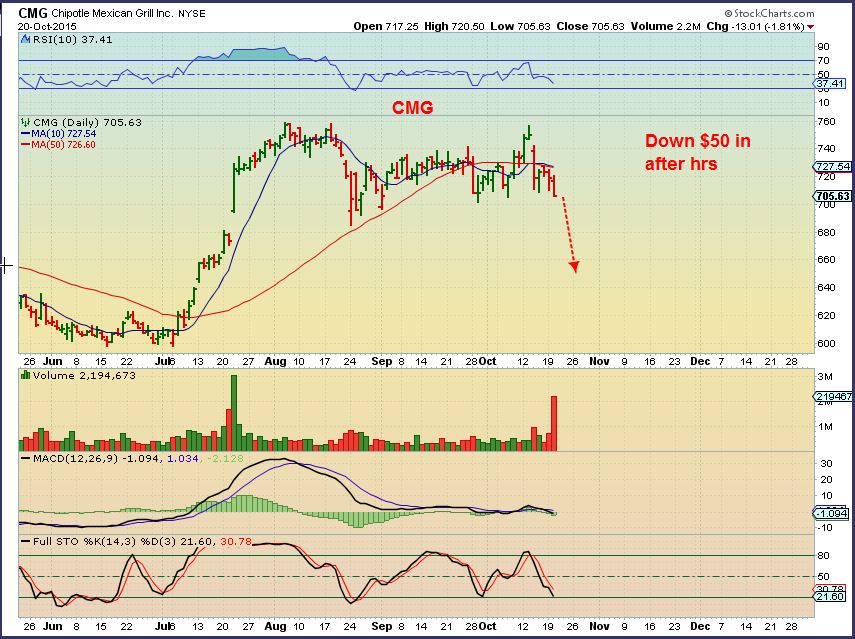Click the 3M volume axis label
The height and width of the screenshot is (639, 855).
[x=825, y=376]
